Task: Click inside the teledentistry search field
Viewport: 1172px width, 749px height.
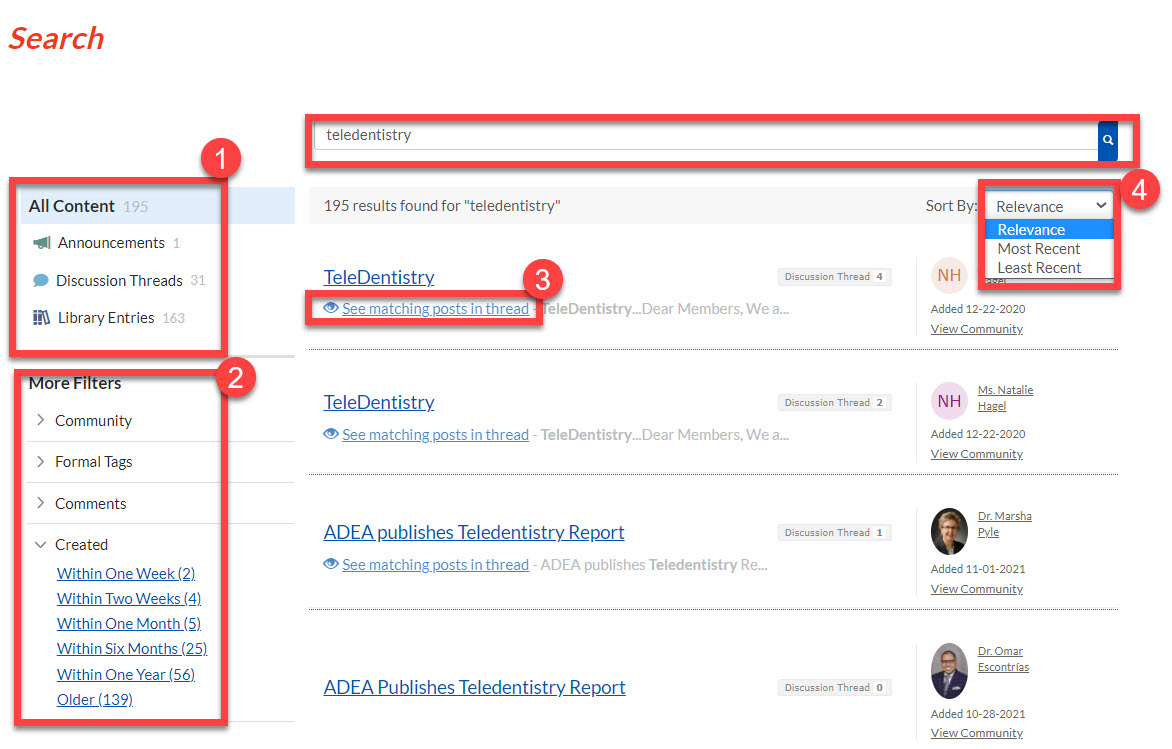Action: pos(700,135)
